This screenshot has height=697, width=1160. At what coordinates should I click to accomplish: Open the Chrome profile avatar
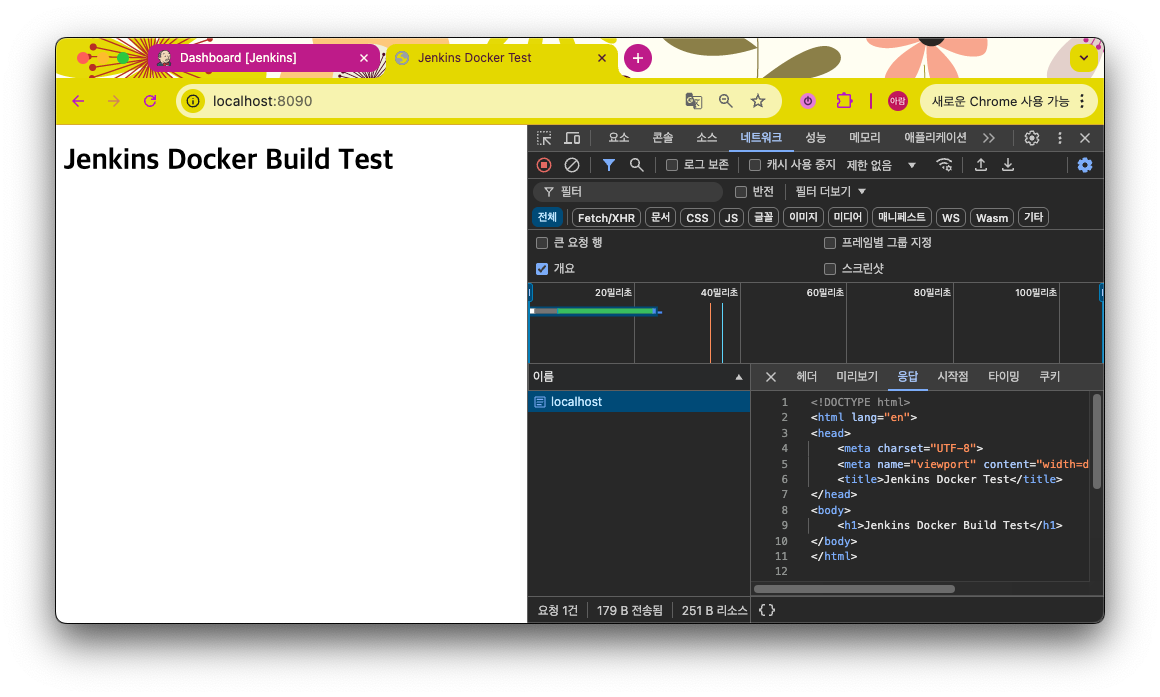coord(897,101)
